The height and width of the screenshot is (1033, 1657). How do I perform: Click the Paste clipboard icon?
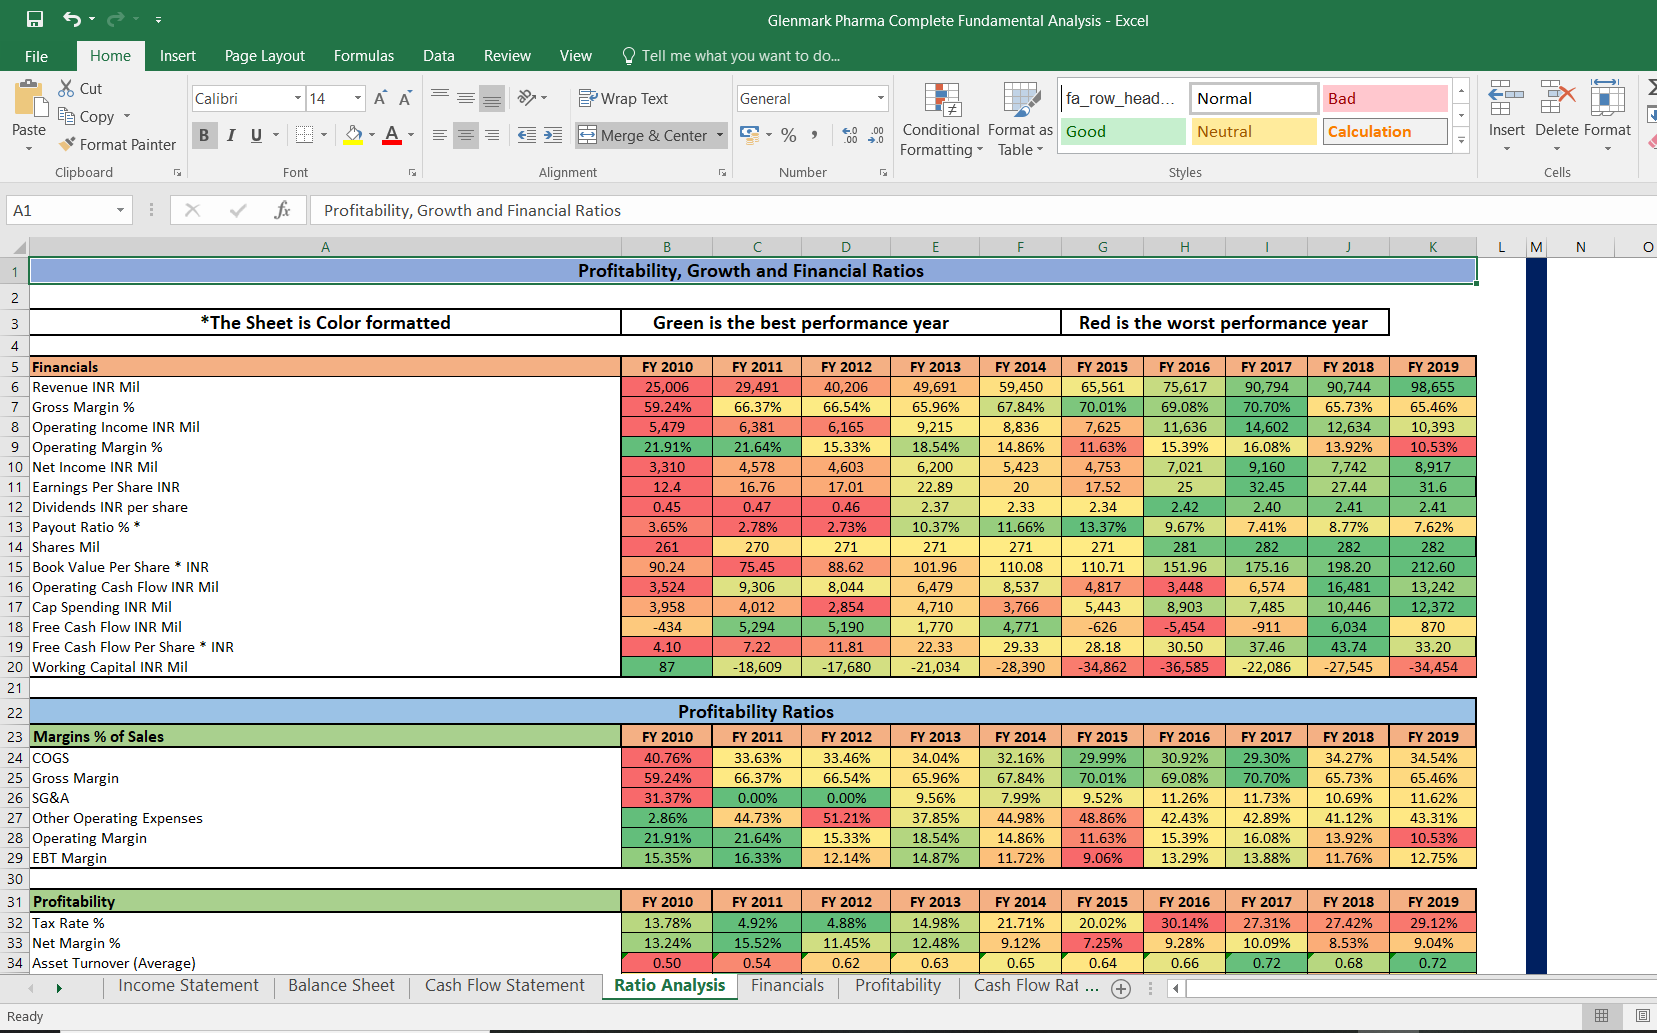(x=30, y=99)
